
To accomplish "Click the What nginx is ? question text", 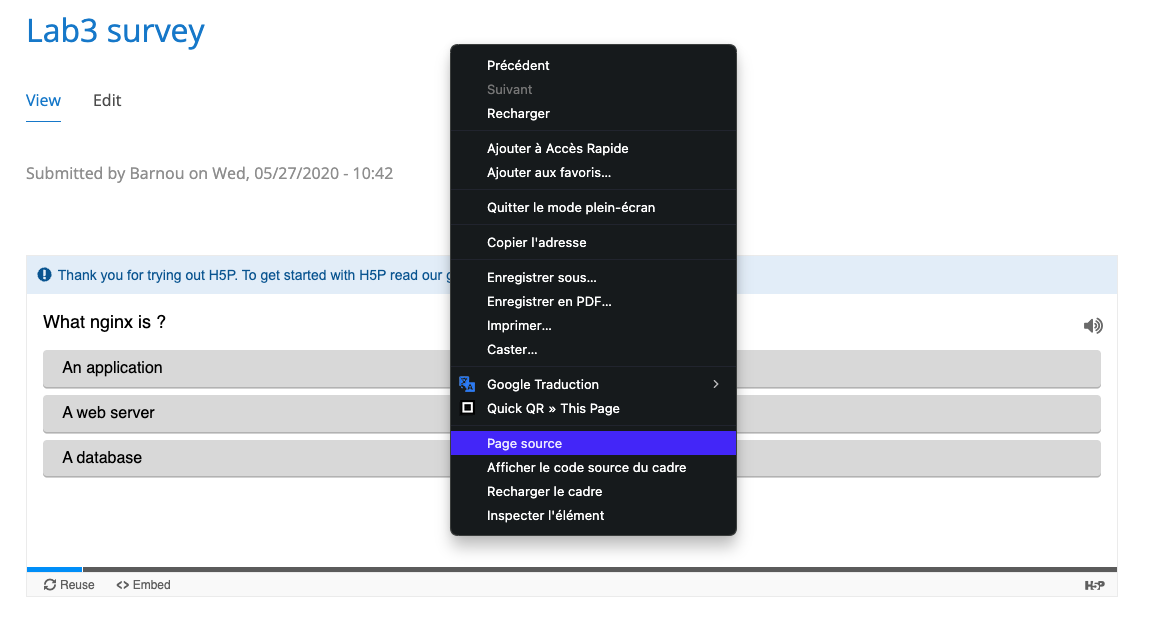I will pos(104,322).
